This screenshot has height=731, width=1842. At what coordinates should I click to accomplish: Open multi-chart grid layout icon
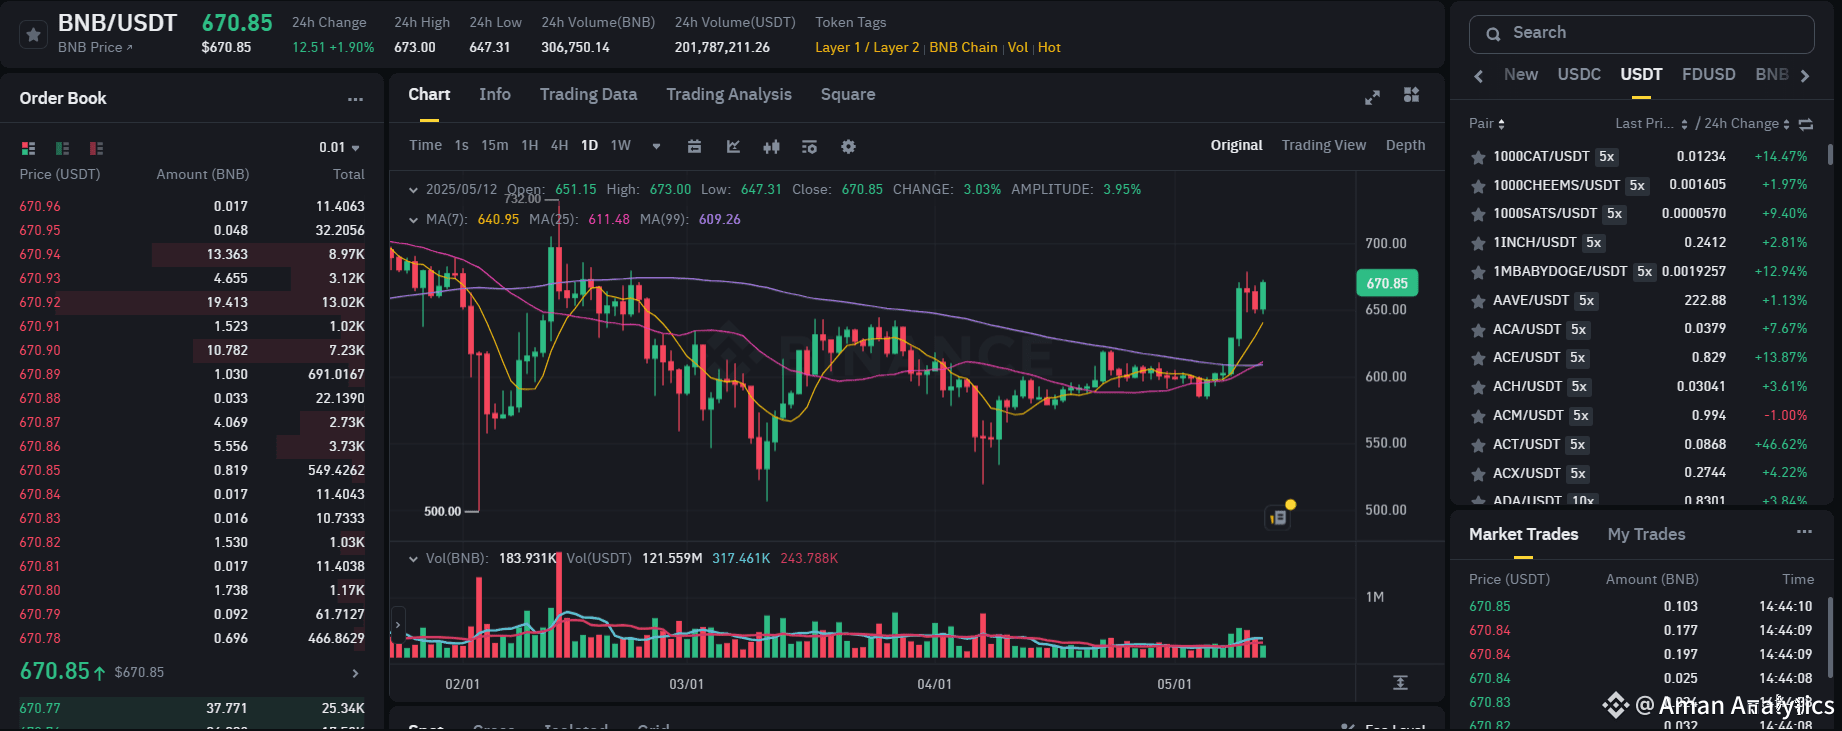(1411, 95)
